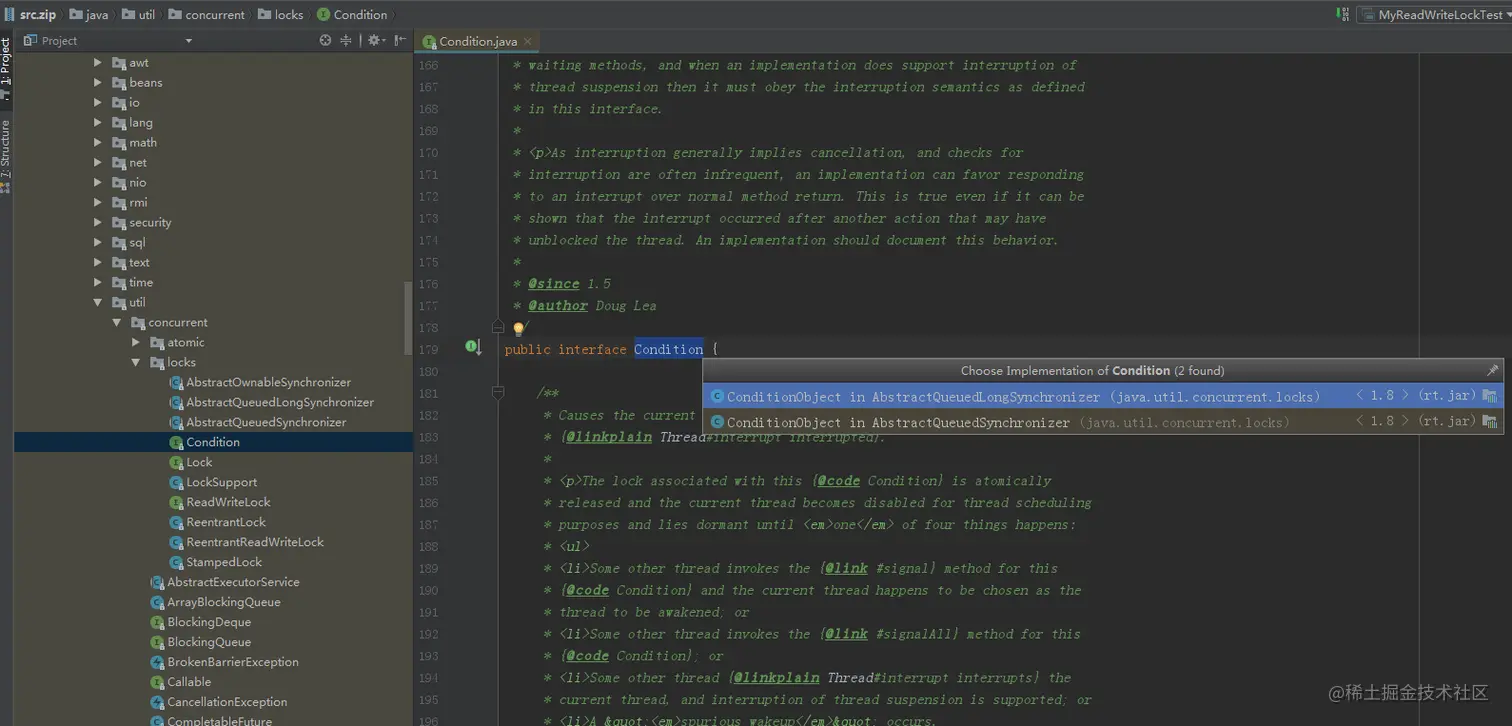Click BlockingDeque interface icon

click(x=157, y=622)
